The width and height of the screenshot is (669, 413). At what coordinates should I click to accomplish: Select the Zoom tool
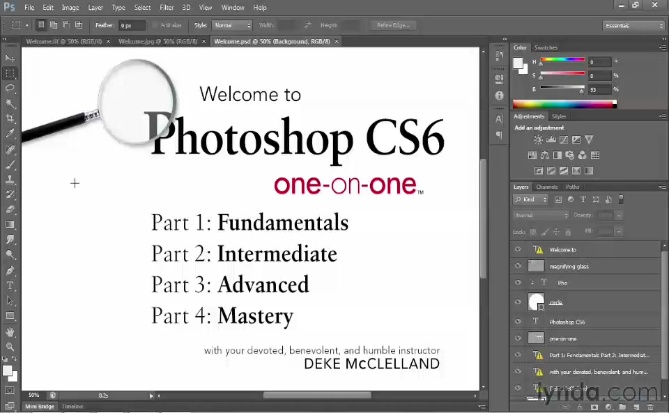pyautogui.click(x=10, y=346)
